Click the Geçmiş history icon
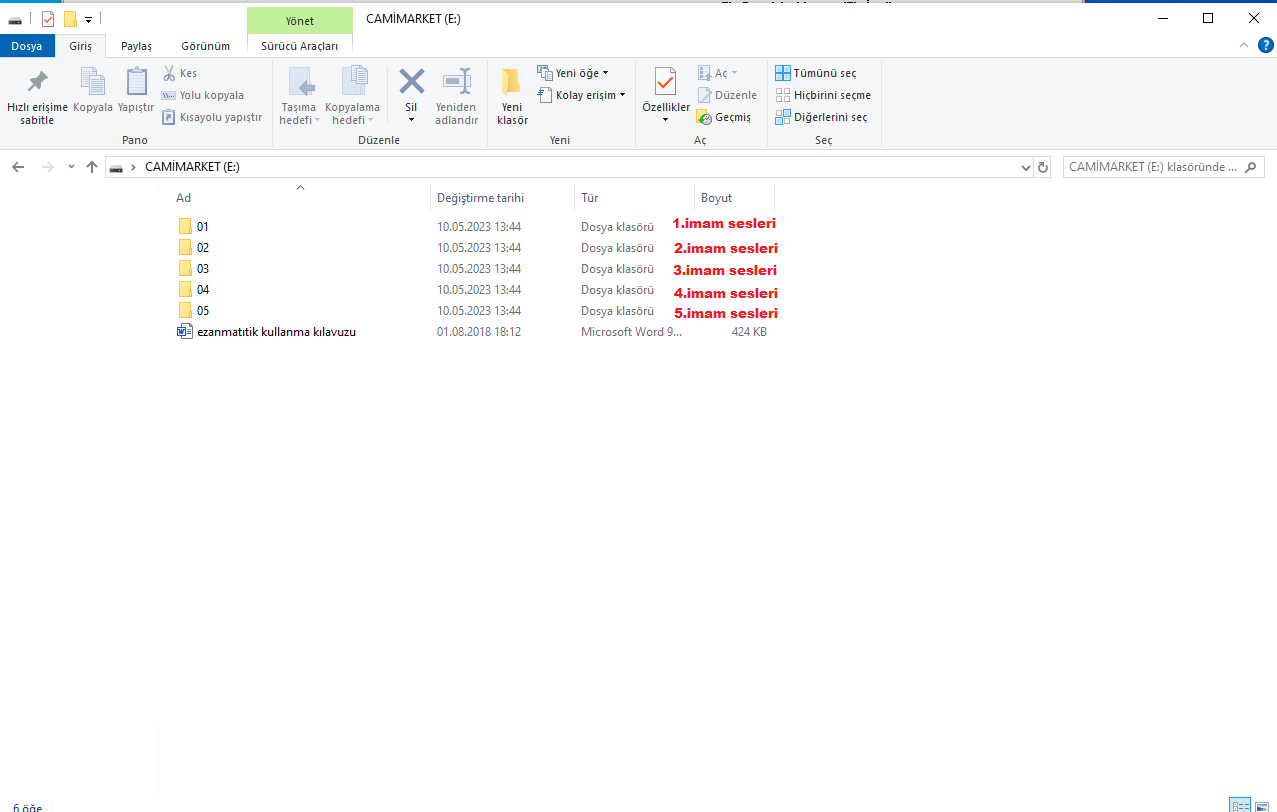1277x812 pixels. [705, 117]
